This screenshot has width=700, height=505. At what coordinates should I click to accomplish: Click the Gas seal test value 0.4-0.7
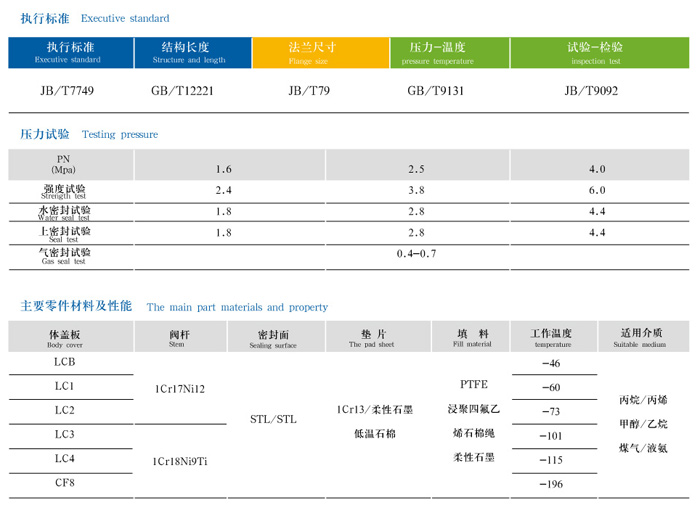tap(416, 255)
